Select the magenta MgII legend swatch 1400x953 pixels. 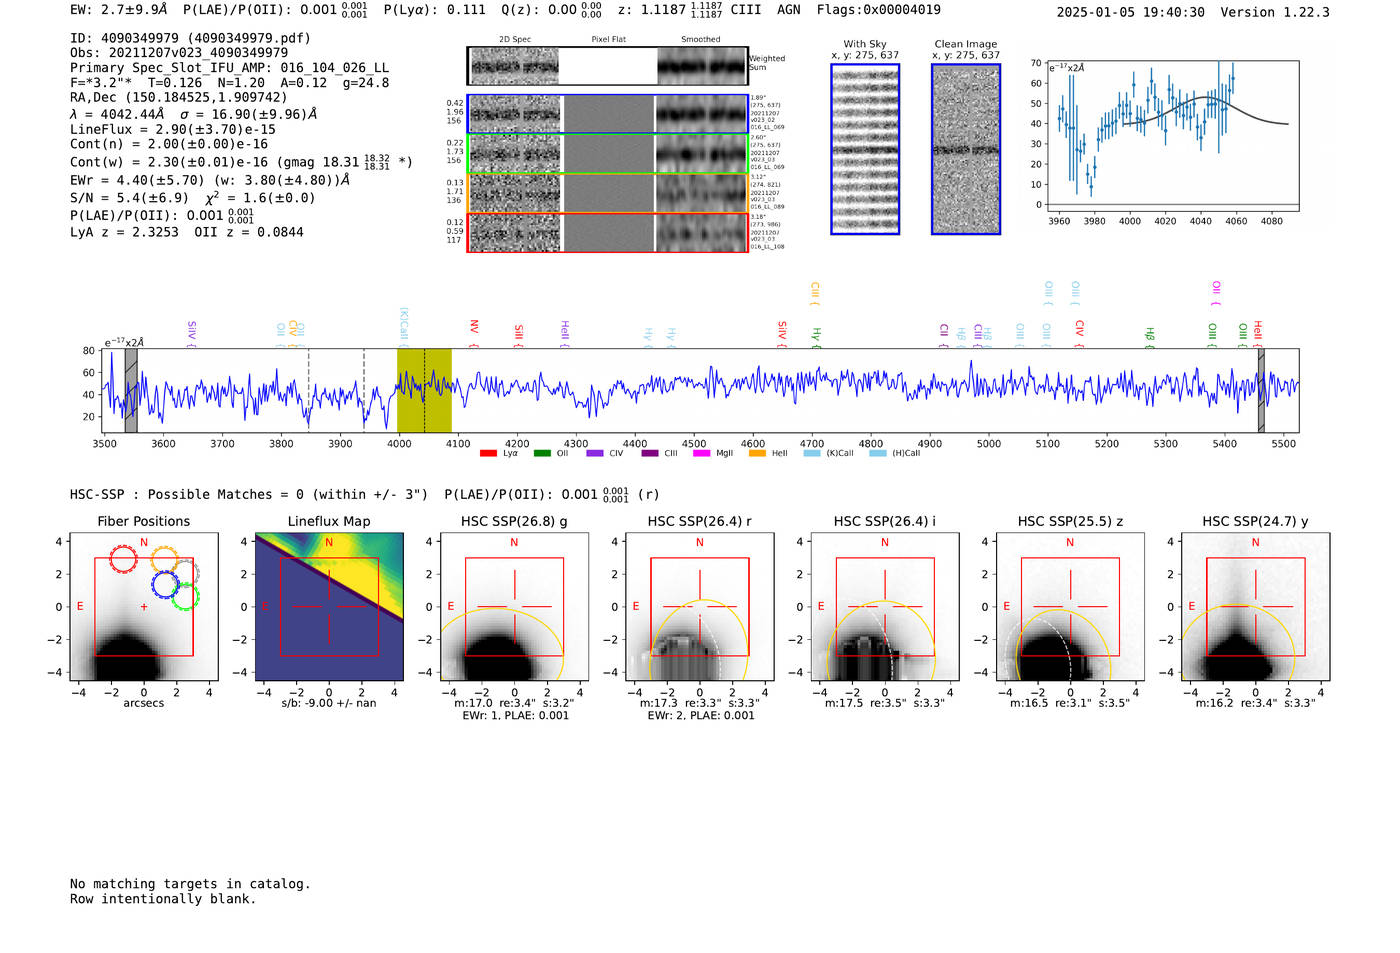[701, 453]
